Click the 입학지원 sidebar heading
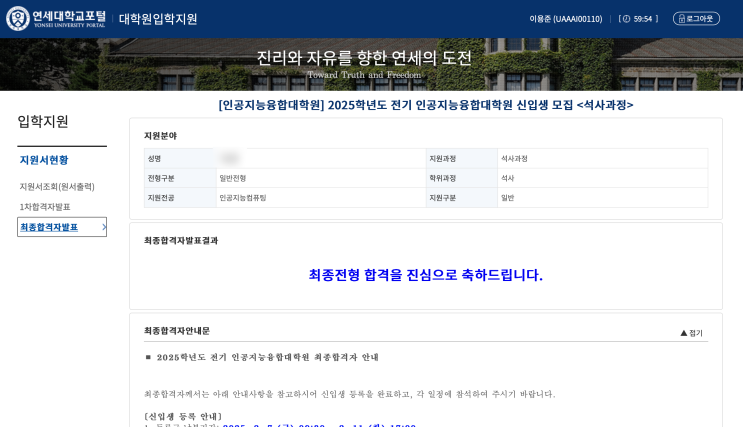This screenshot has height=427, width=743. [43, 121]
